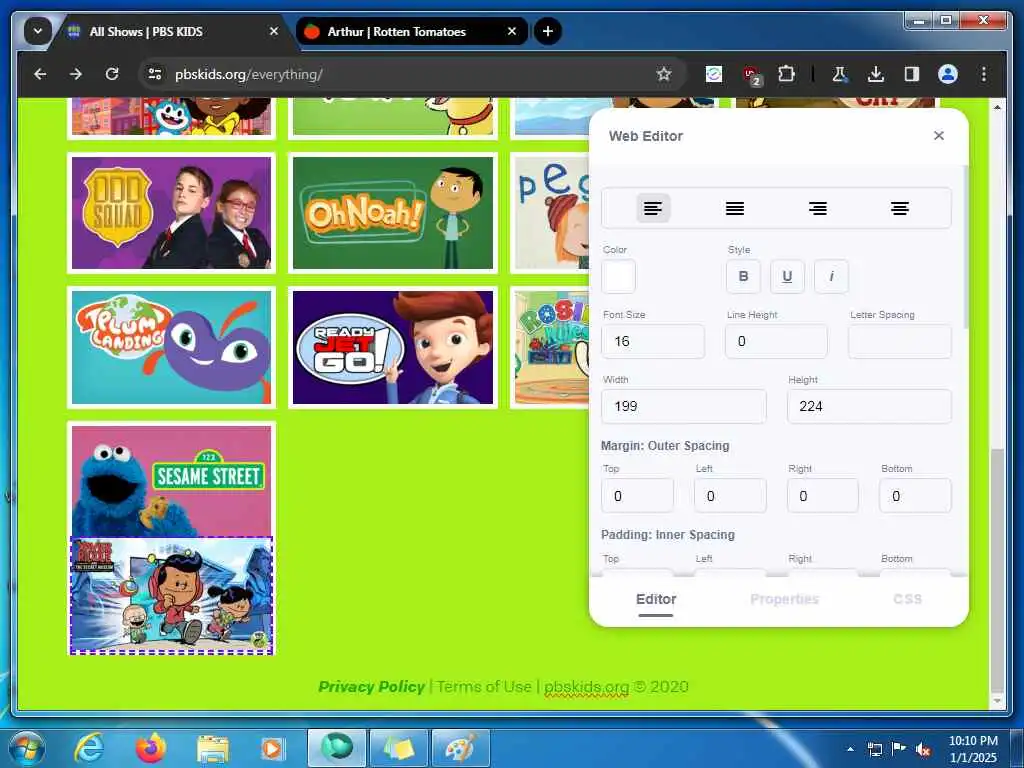The height and width of the screenshot is (768, 1024).
Task: Launch Internet Explorer from taskbar
Action: pyautogui.click(x=89, y=749)
